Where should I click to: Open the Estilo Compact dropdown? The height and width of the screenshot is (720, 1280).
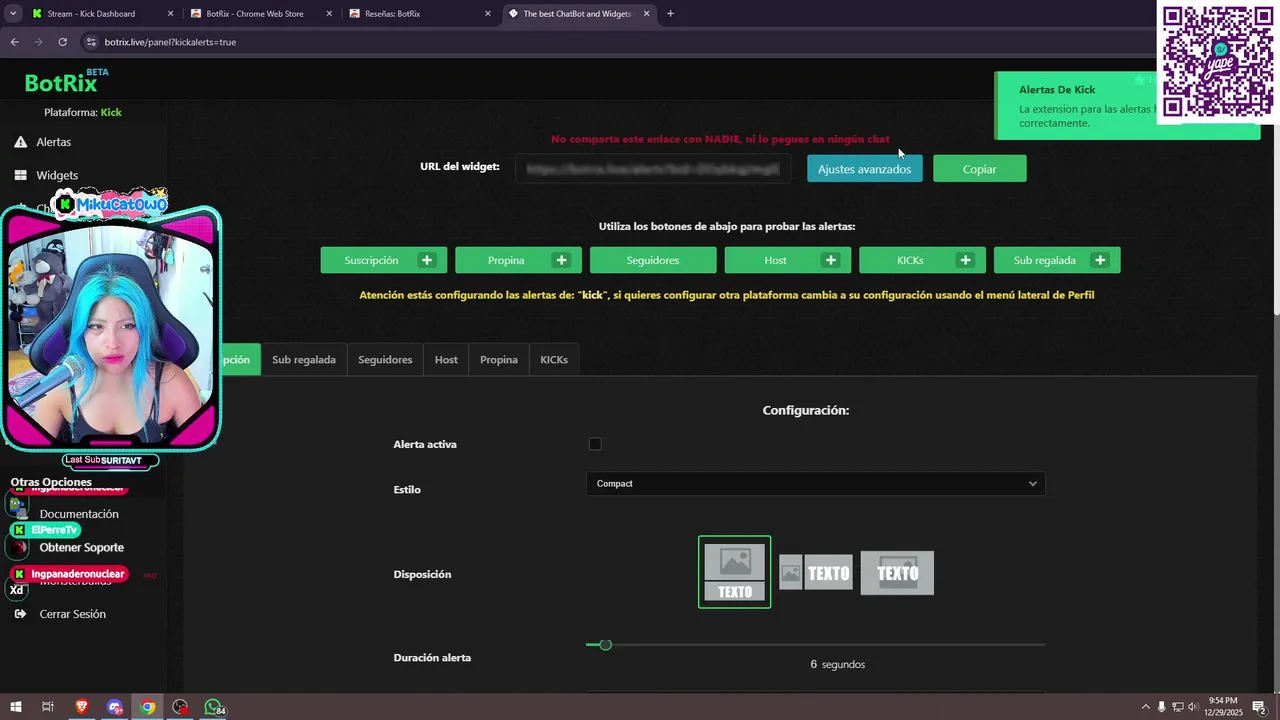(x=815, y=484)
